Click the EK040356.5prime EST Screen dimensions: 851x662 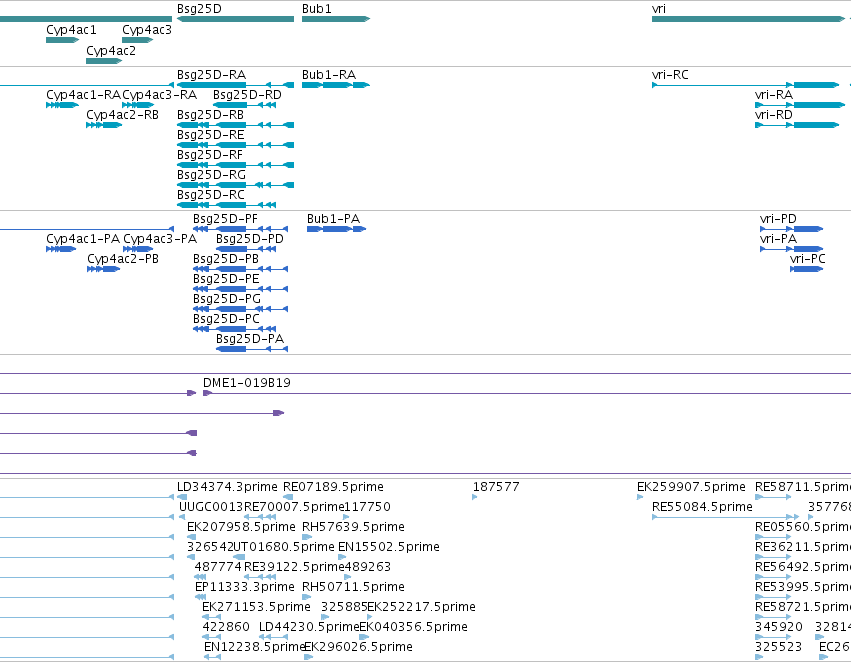point(364,637)
